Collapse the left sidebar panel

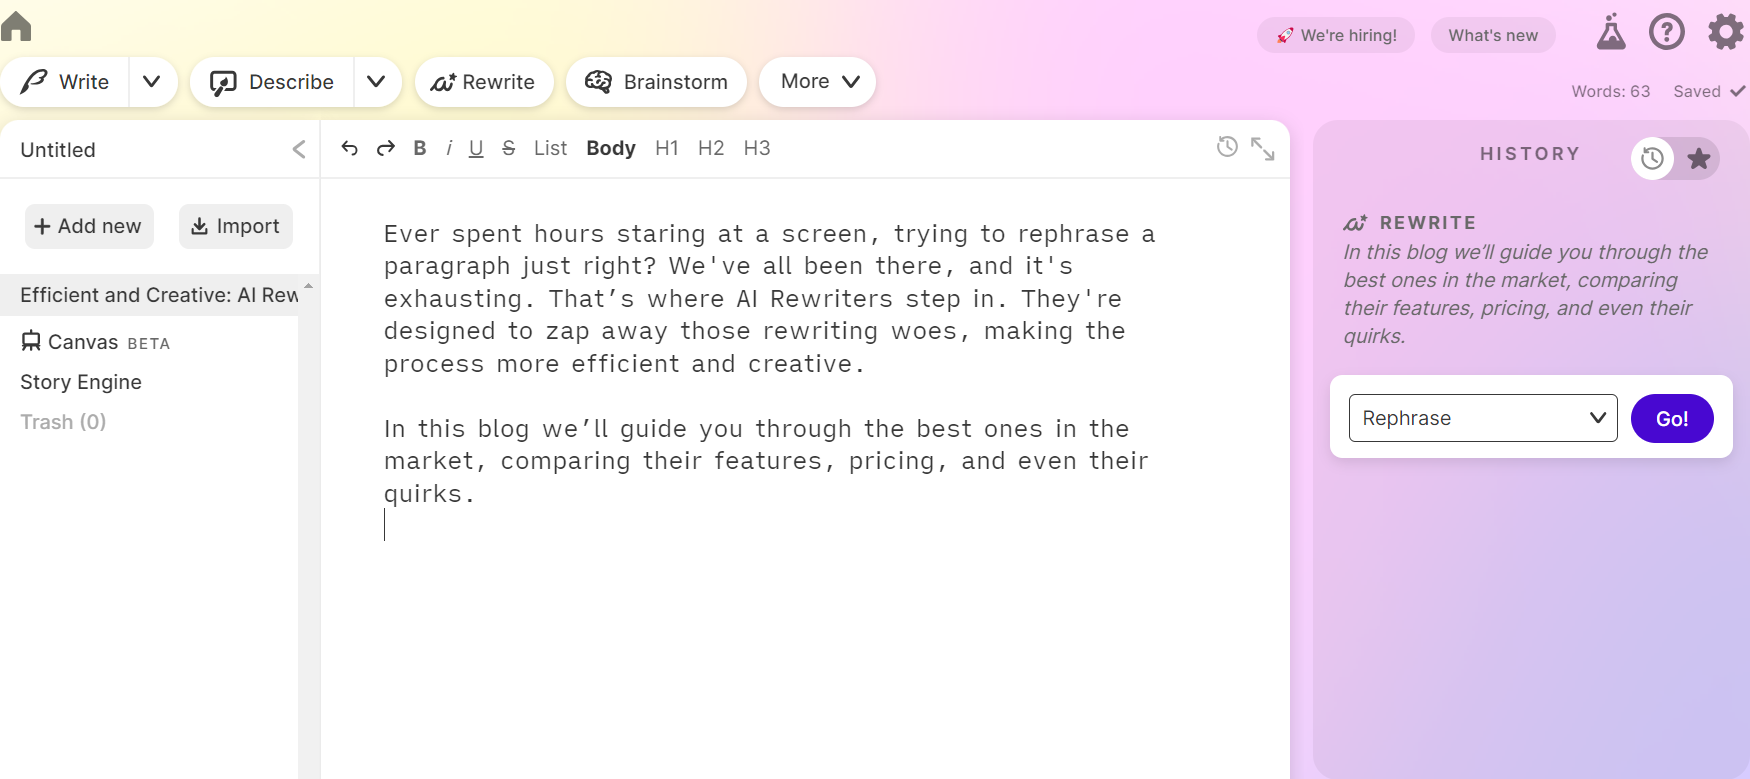pos(299,150)
